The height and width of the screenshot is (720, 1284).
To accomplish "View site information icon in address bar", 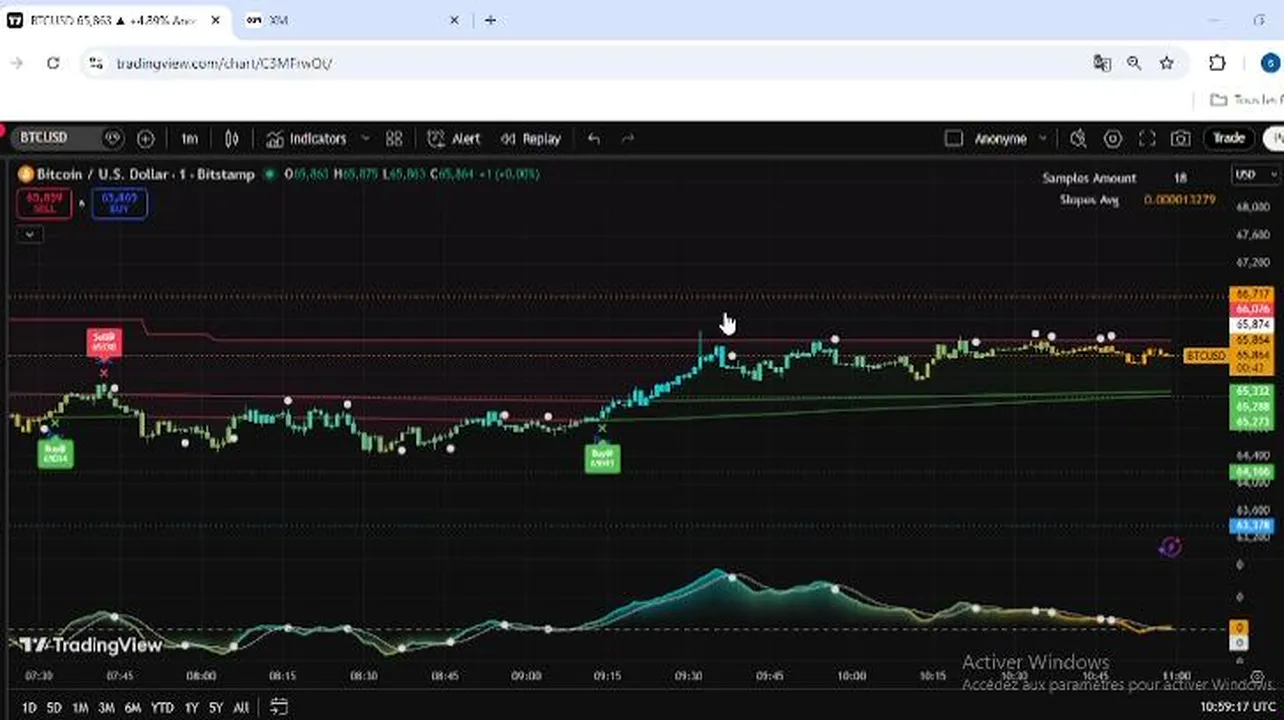I will (95, 63).
